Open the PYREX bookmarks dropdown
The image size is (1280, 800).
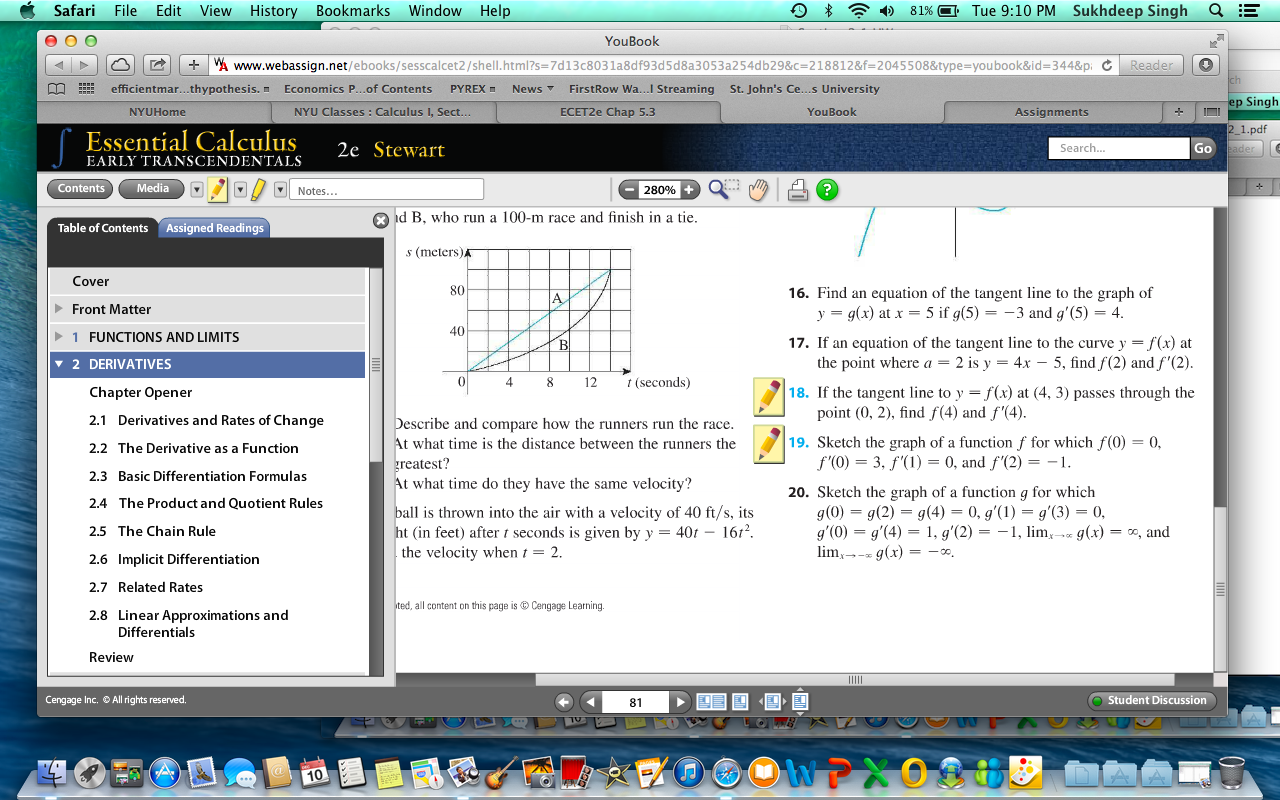coord(472,89)
